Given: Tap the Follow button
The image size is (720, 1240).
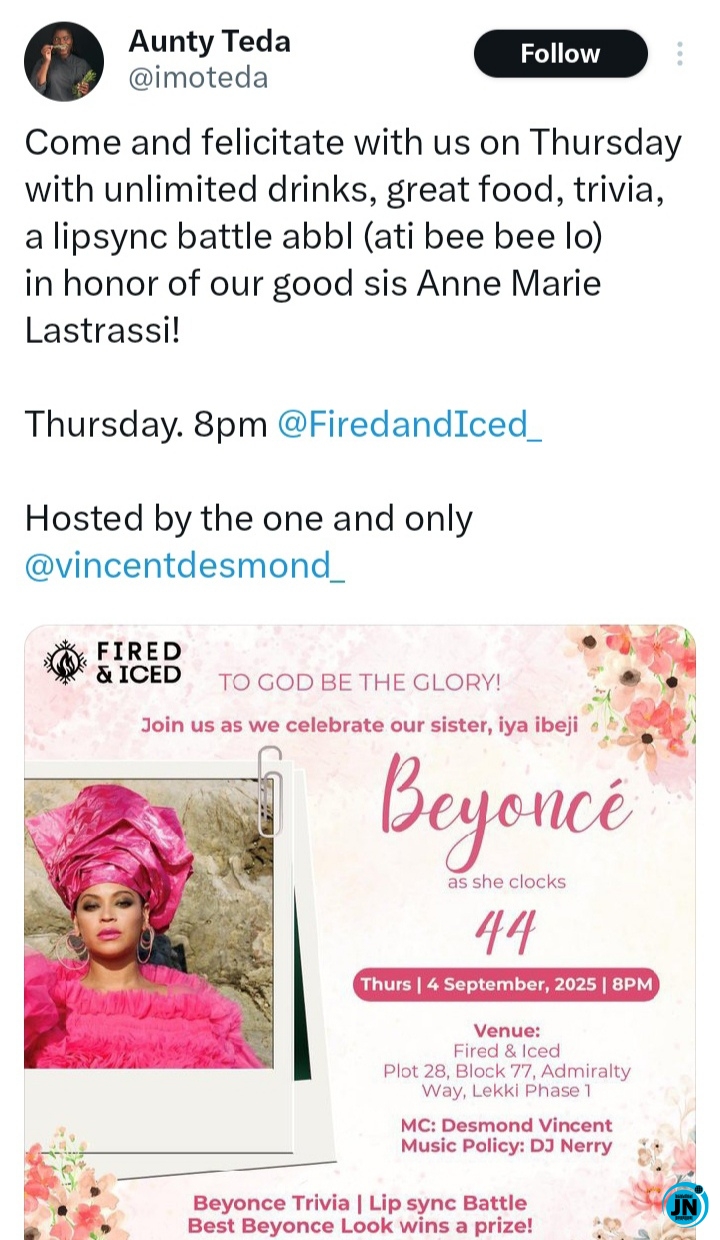Looking at the screenshot, I should tap(560, 54).
